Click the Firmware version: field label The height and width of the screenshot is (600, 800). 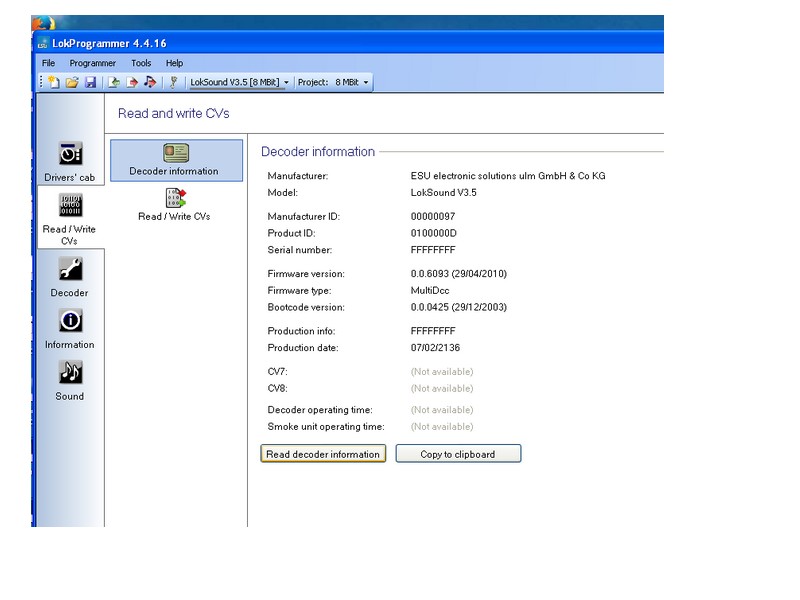point(306,274)
